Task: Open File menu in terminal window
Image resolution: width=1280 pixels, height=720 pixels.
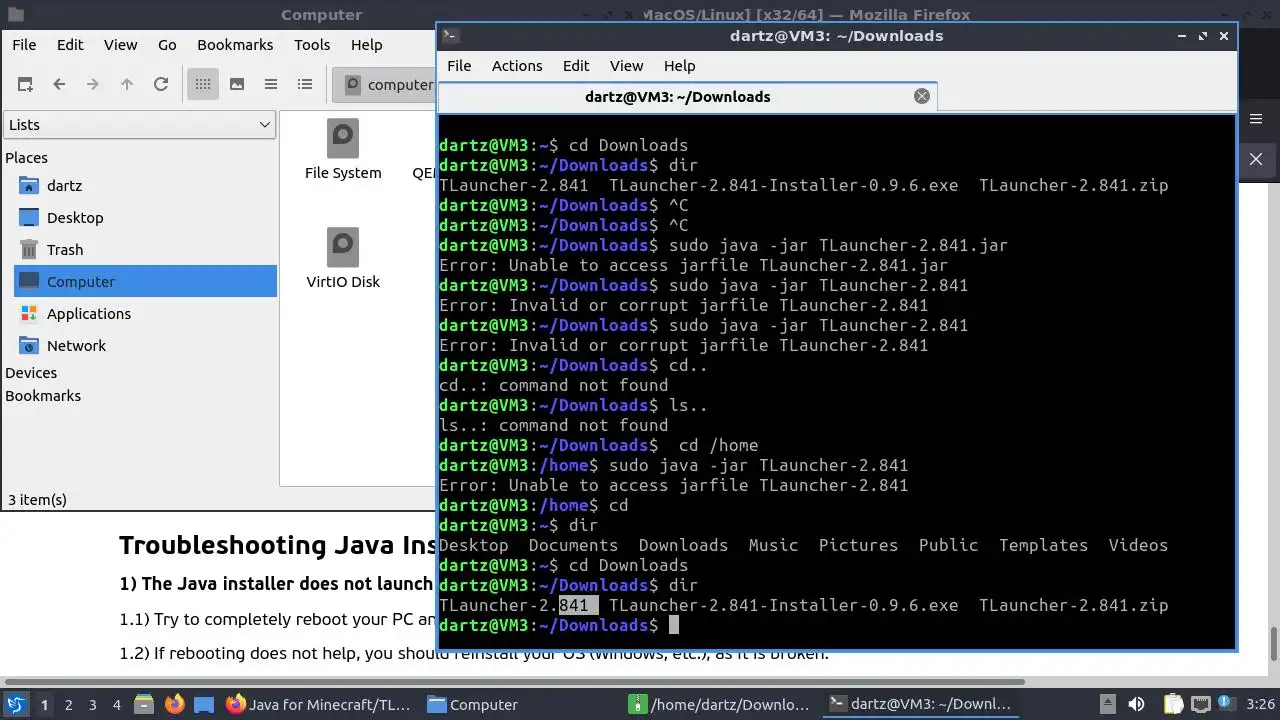Action: [459, 66]
